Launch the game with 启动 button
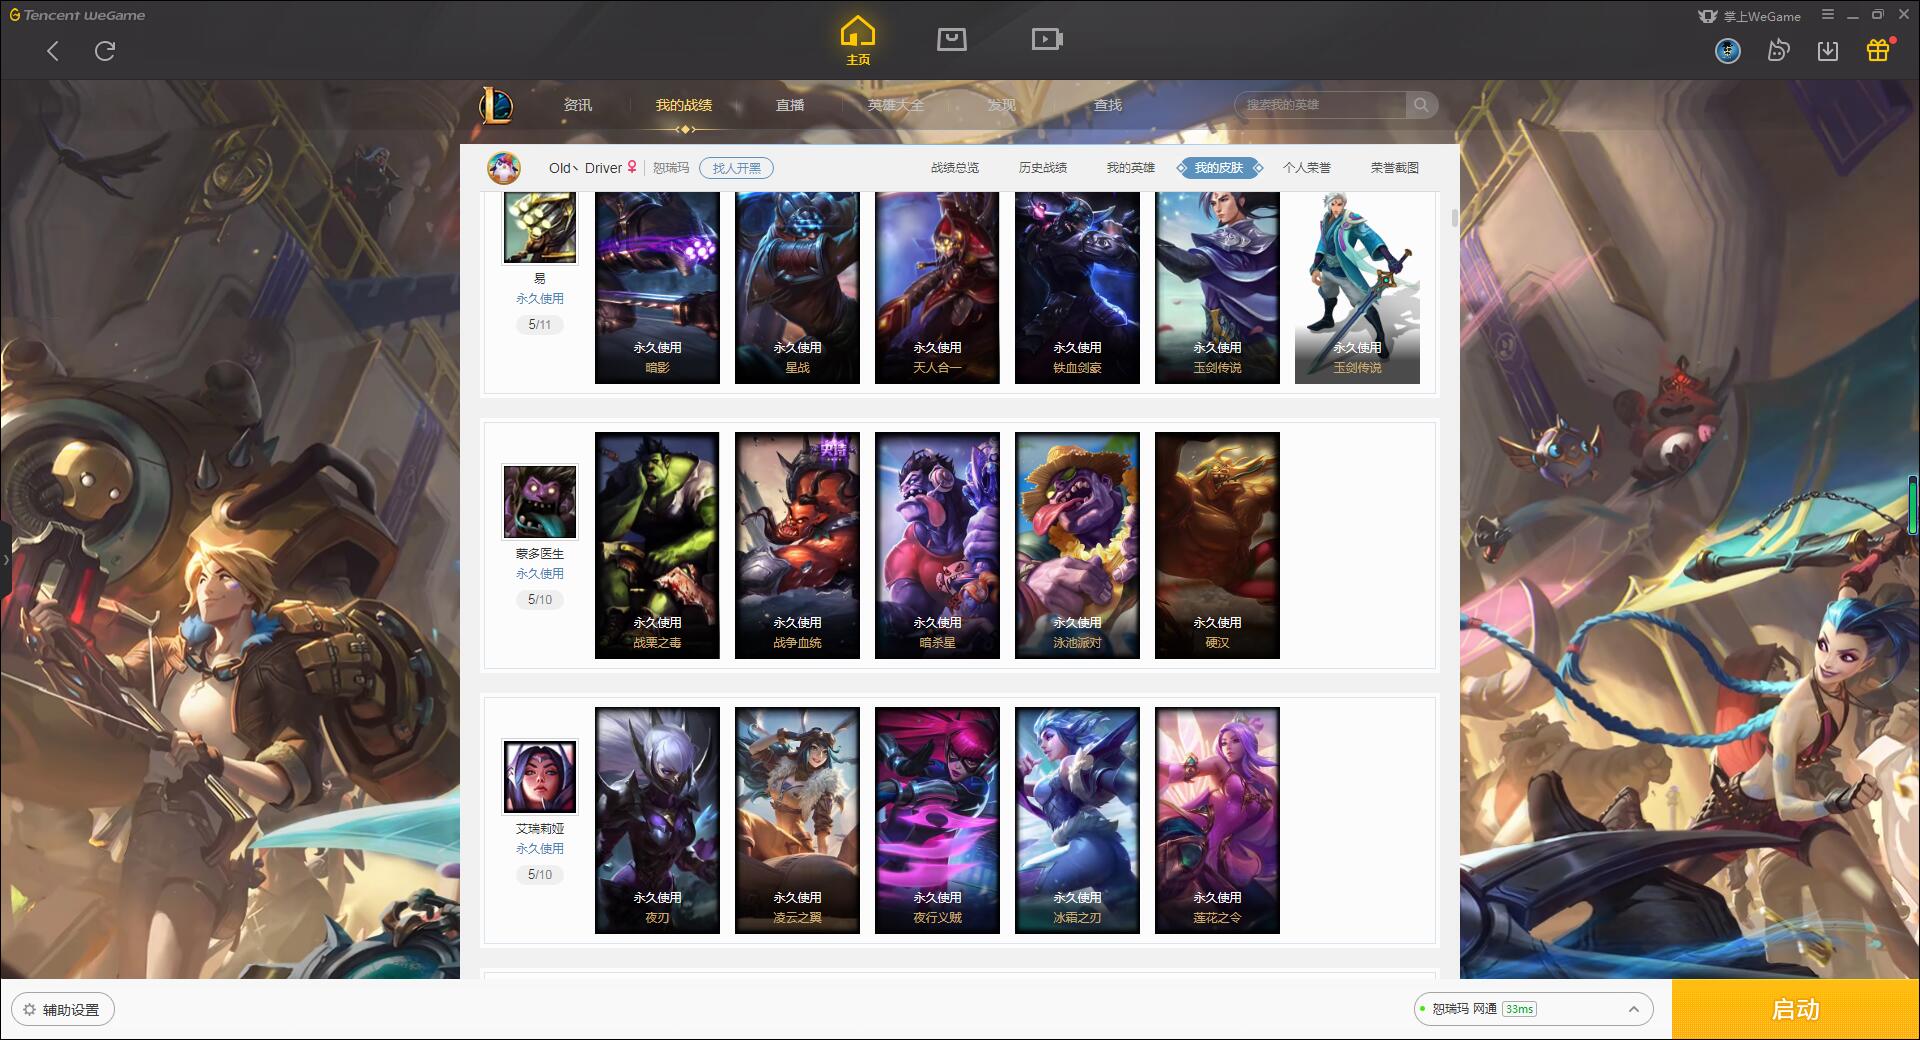Screen dimensions: 1920x1040 1795,1010
